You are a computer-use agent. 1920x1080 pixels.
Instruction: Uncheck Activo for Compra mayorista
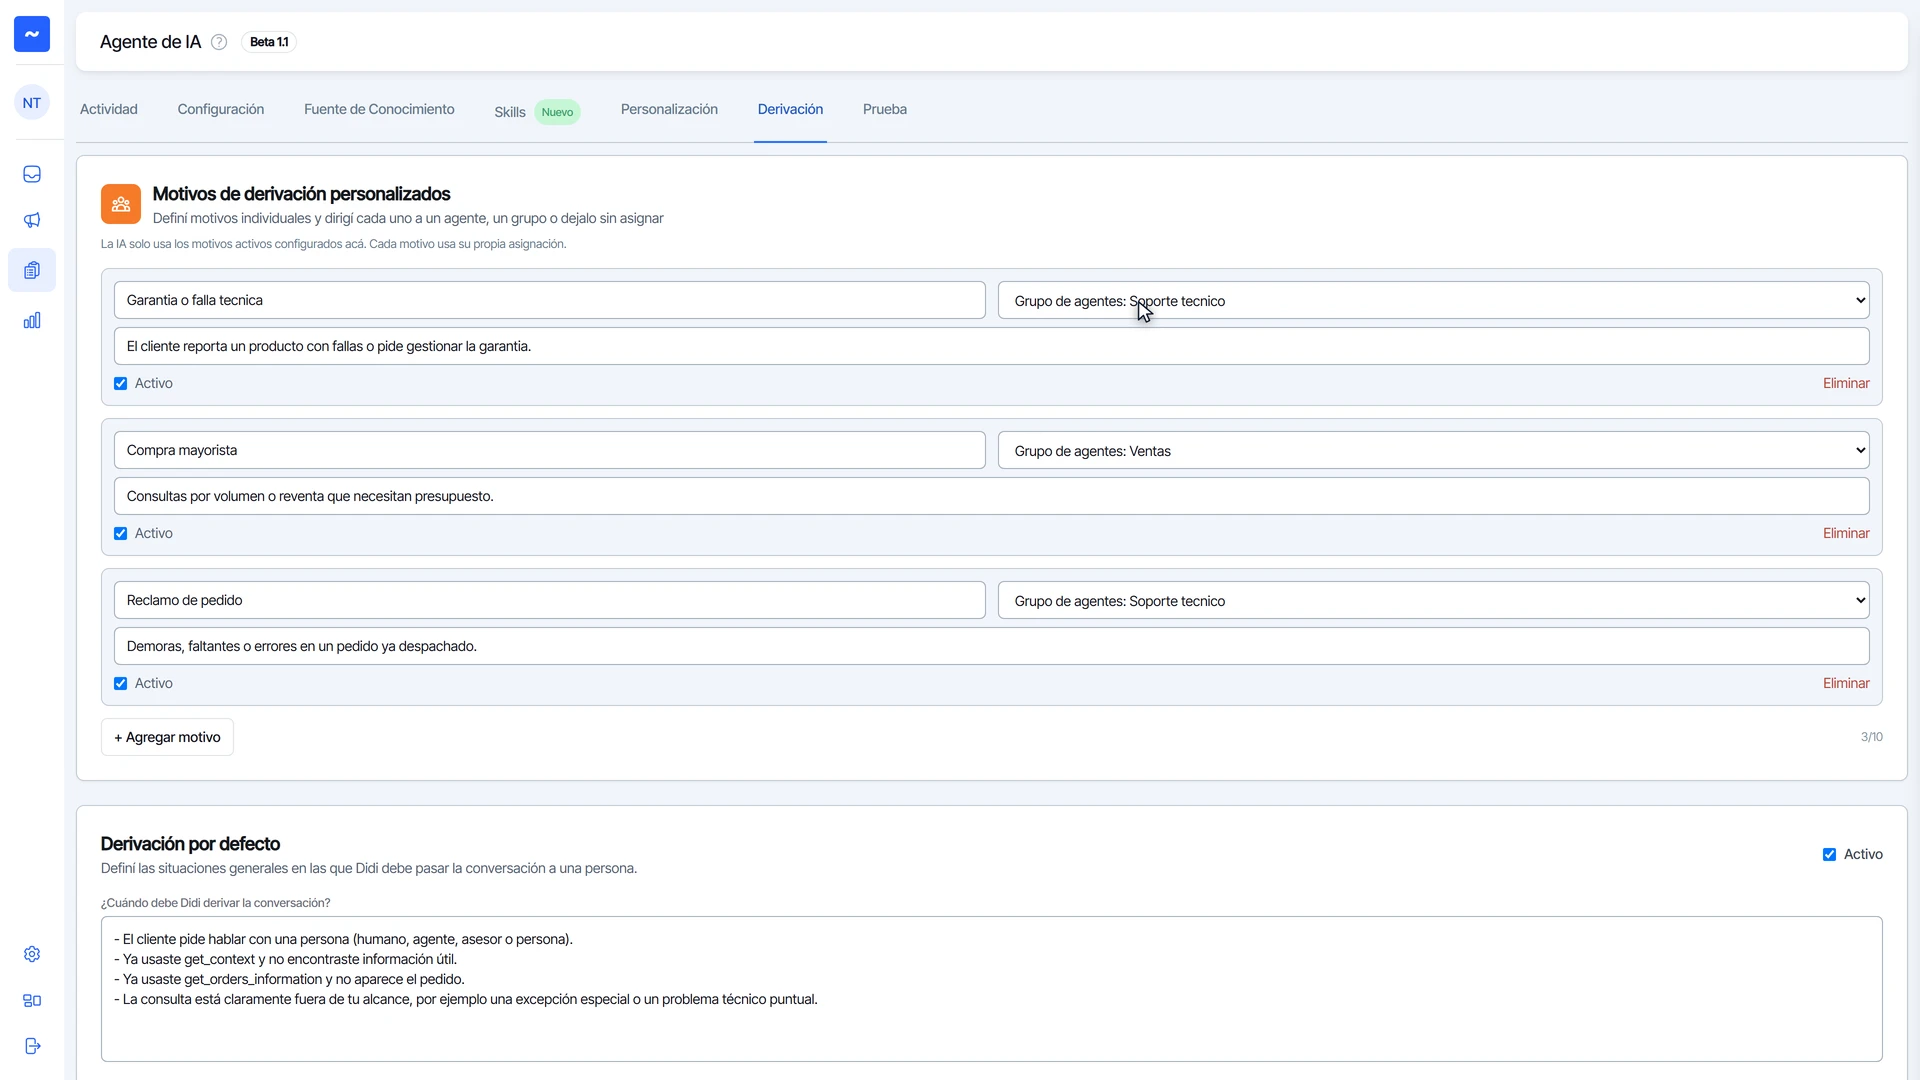(x=121, y=534)
